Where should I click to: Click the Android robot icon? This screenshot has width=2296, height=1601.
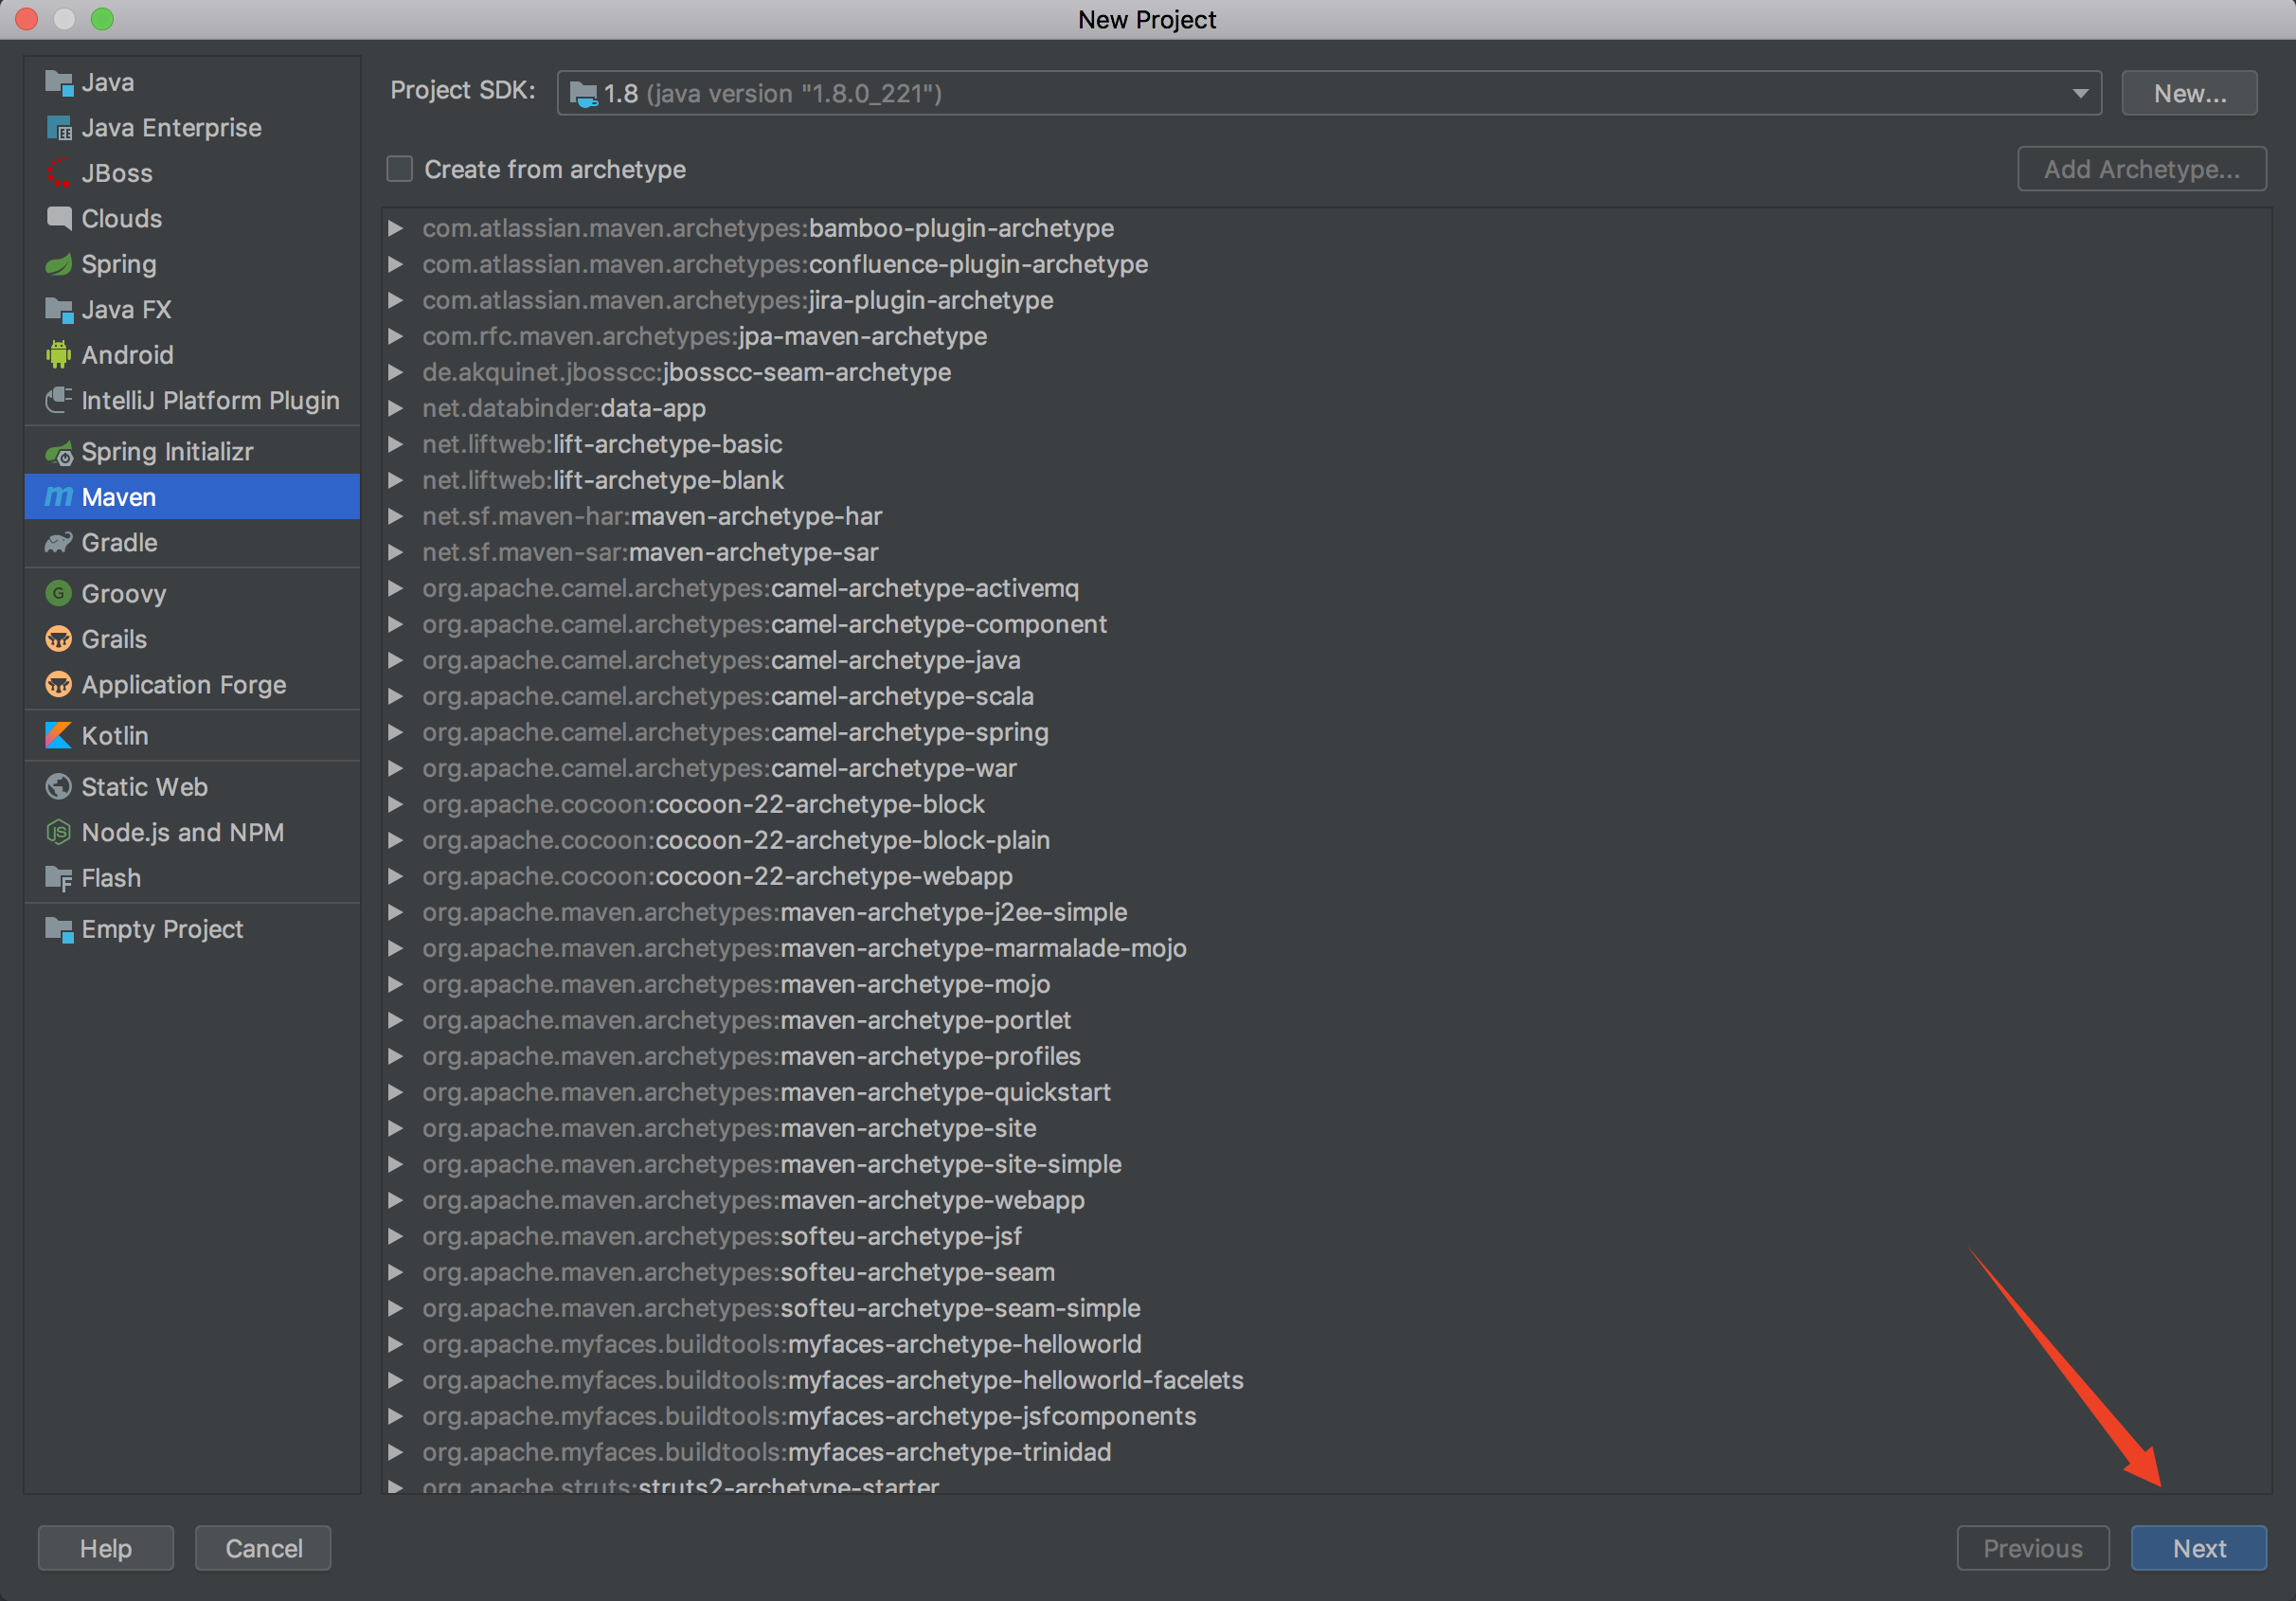click(x=58, y=355)
